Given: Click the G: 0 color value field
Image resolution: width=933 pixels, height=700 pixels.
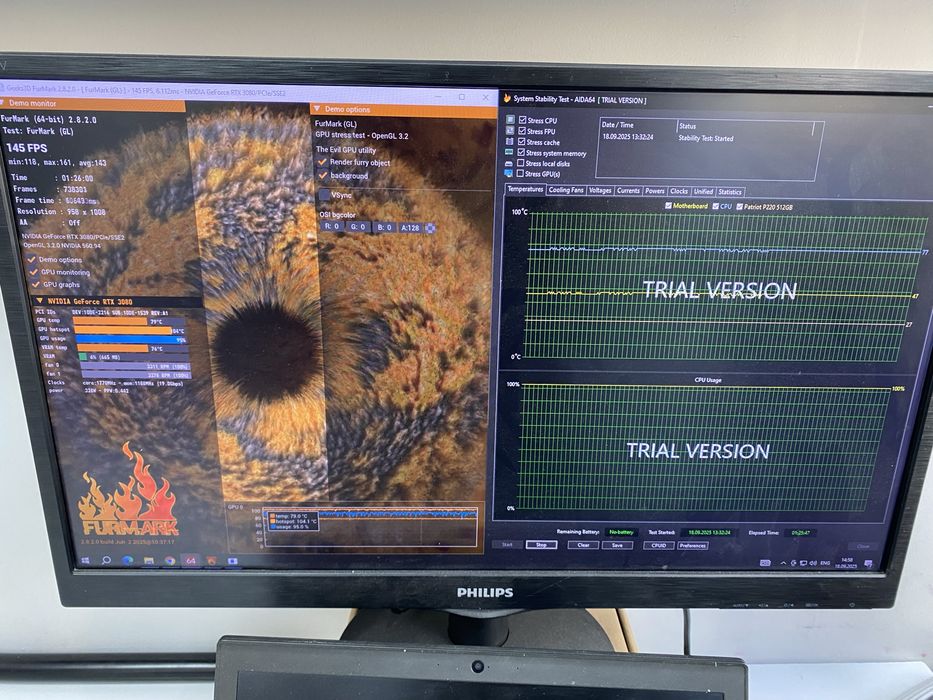Looking at the screenshot, I should pos(358,227).
